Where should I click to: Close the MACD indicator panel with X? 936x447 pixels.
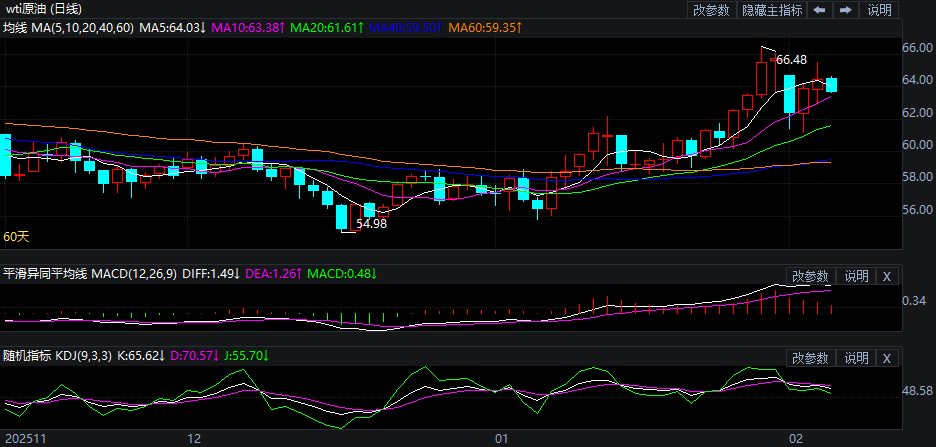pyautogui.click(x=887, y=276)
